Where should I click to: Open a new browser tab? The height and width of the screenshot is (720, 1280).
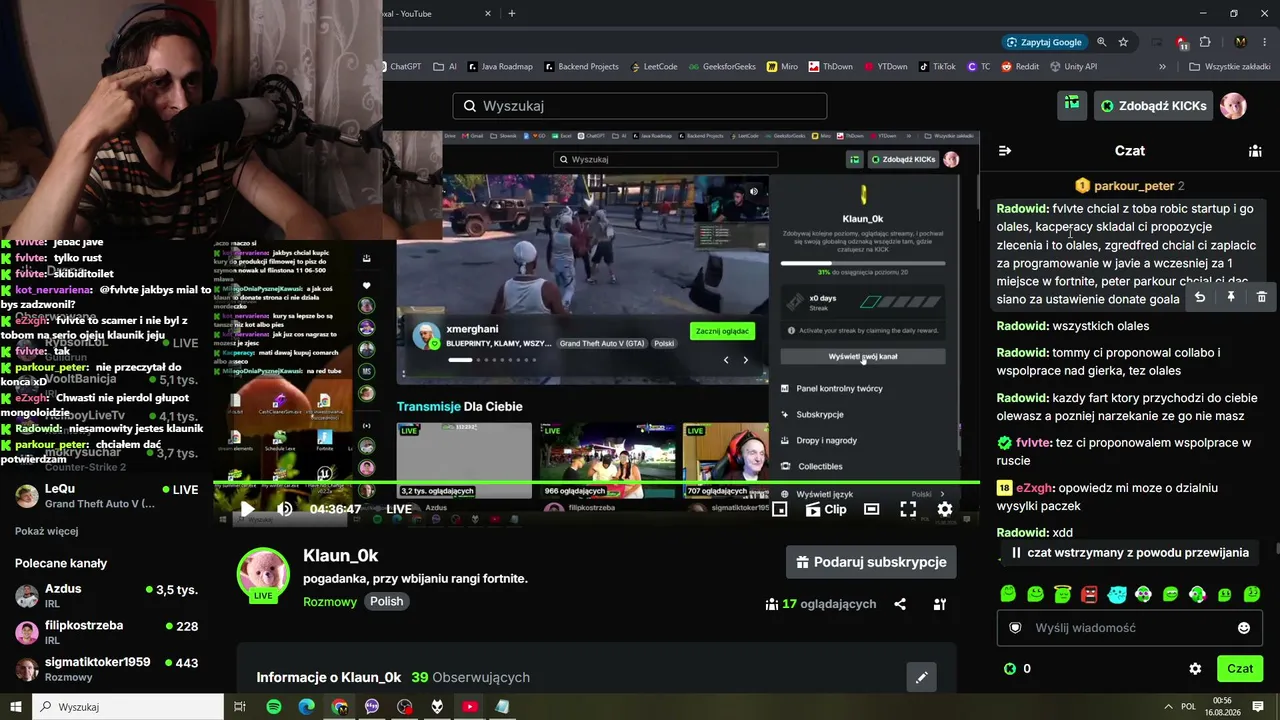tap(512, 14)
